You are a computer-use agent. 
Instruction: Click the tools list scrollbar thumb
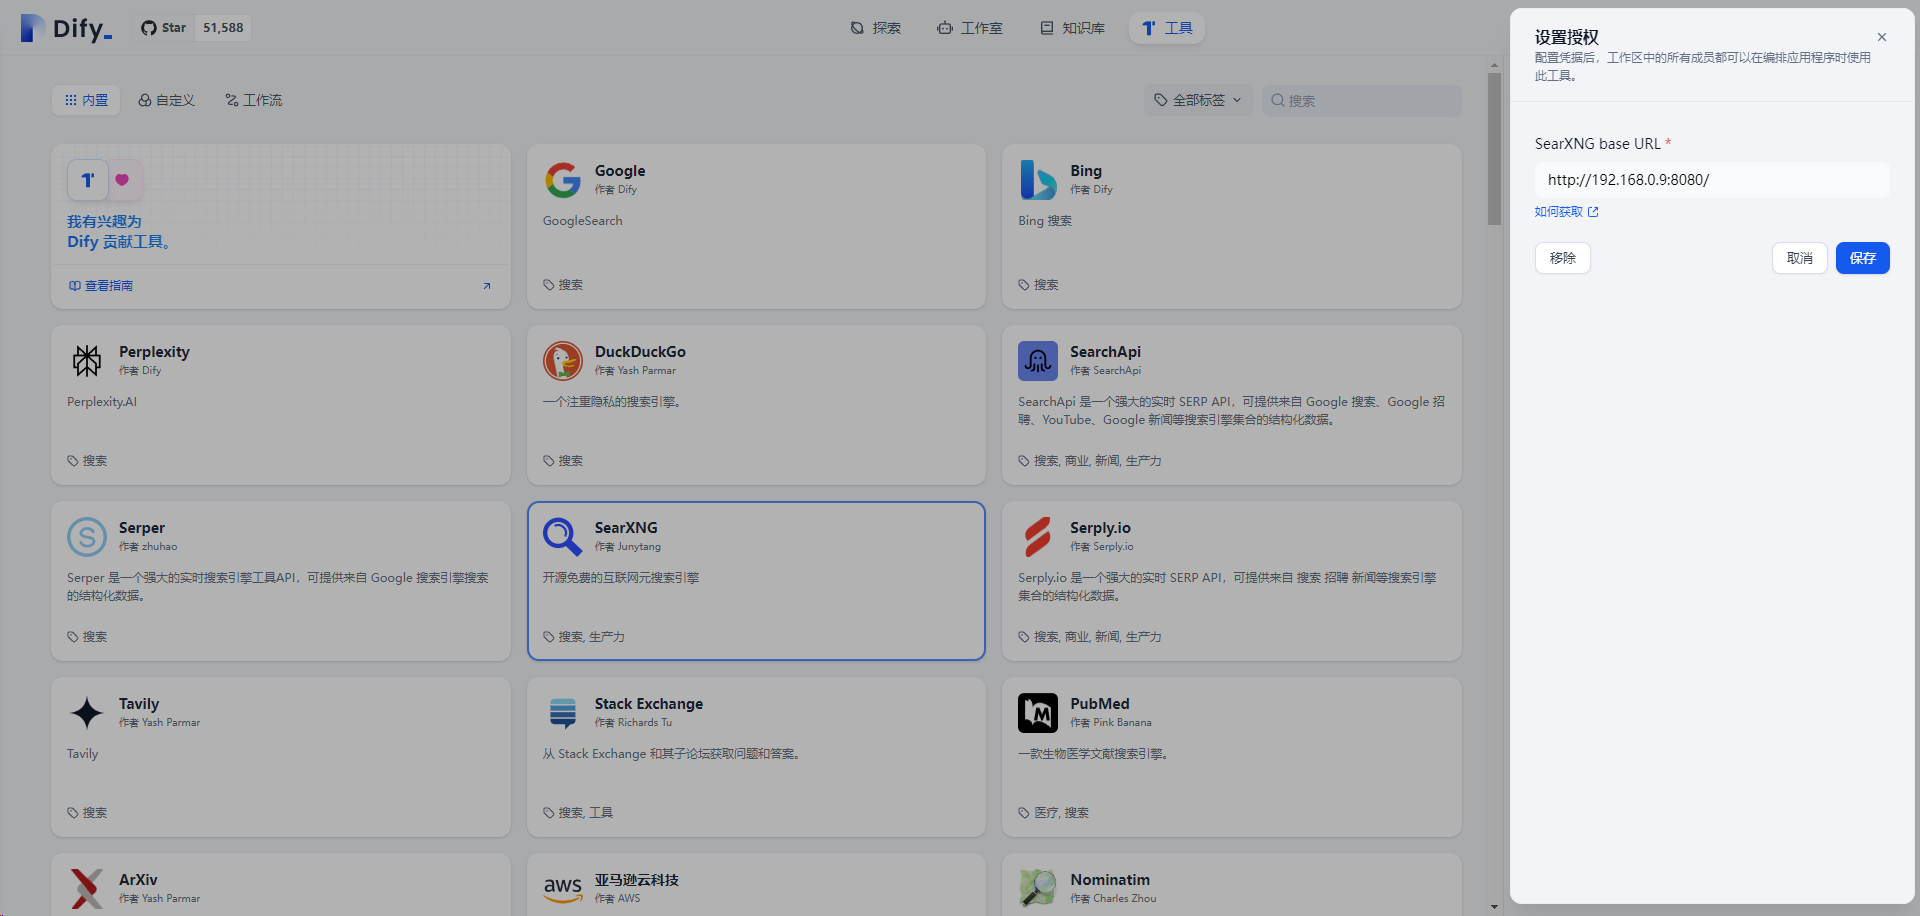click(x=1494, y=148)
